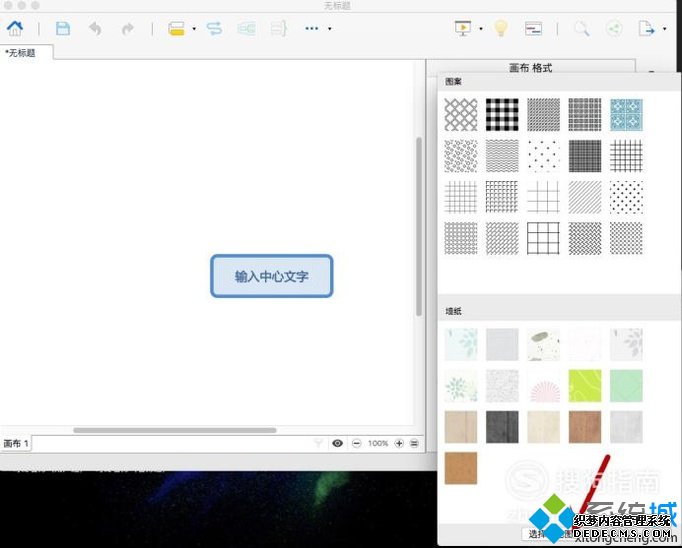The width and height of the screenshot is (682, 548).
Task: Apply the mint green wallpaper
Action: (626, 386)
